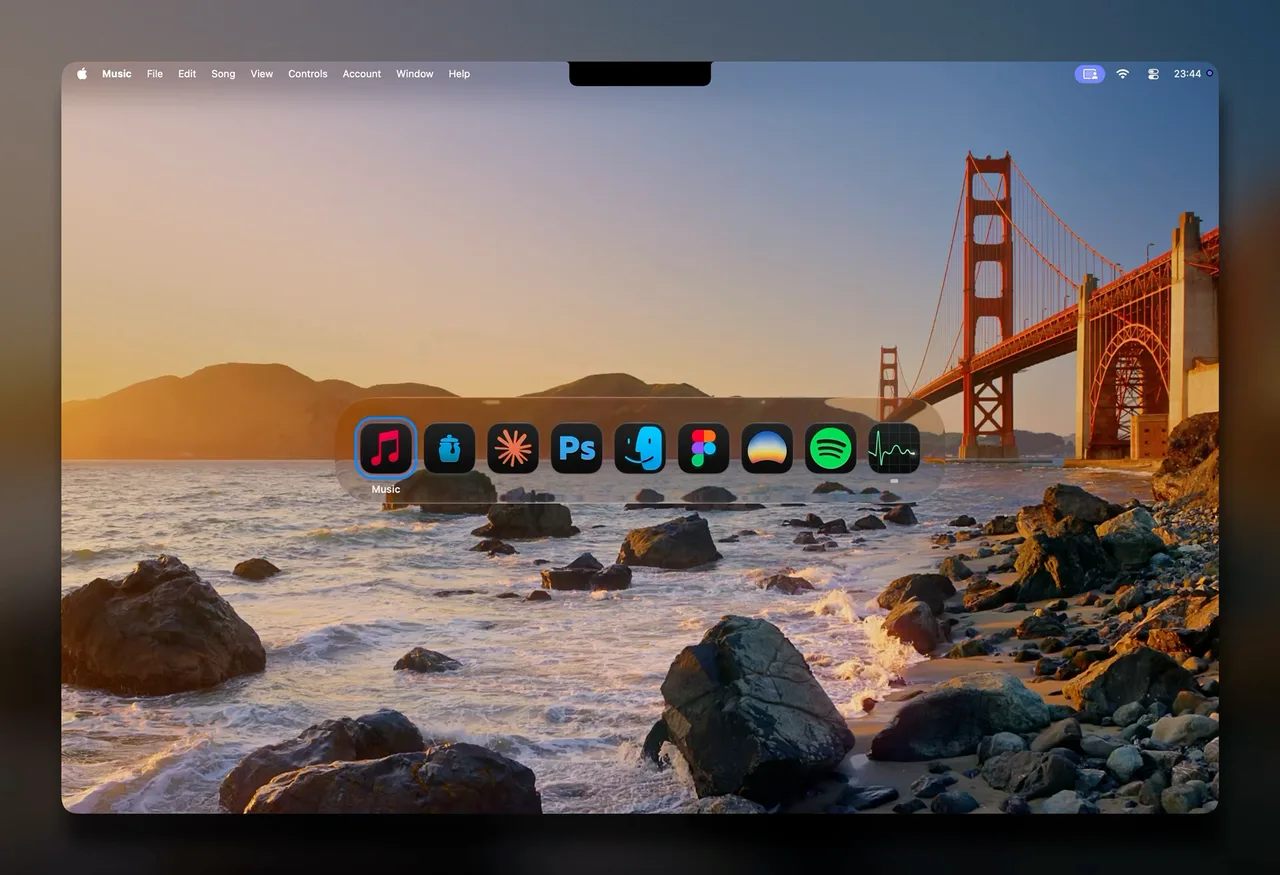
Task: Open the orange starburst app icon
Action: tap(513, 448)
